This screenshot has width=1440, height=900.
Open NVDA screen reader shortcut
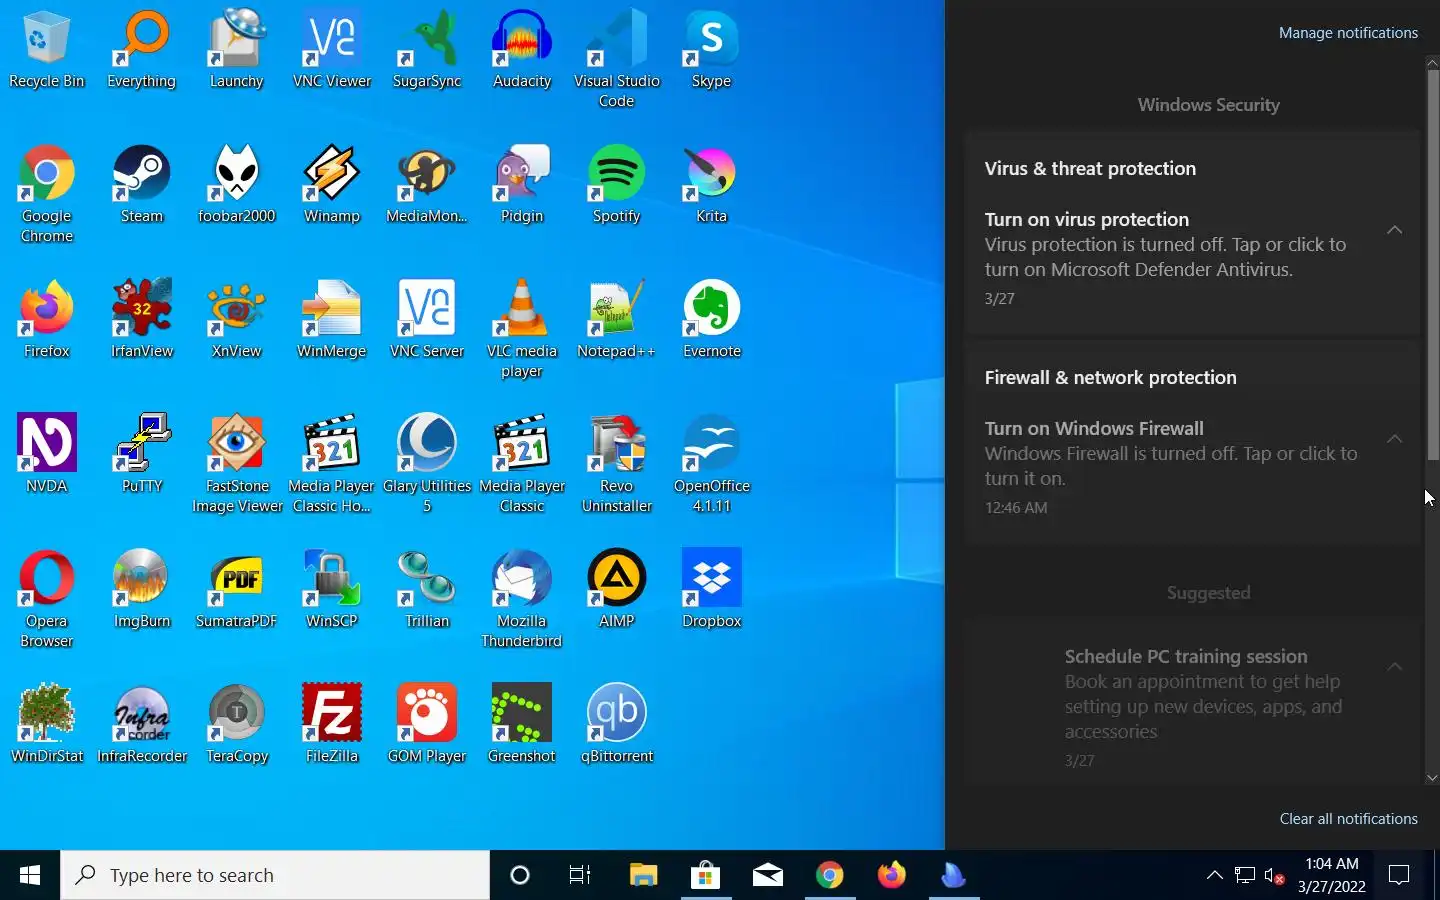pyautogui.click(x=46, y=455)
